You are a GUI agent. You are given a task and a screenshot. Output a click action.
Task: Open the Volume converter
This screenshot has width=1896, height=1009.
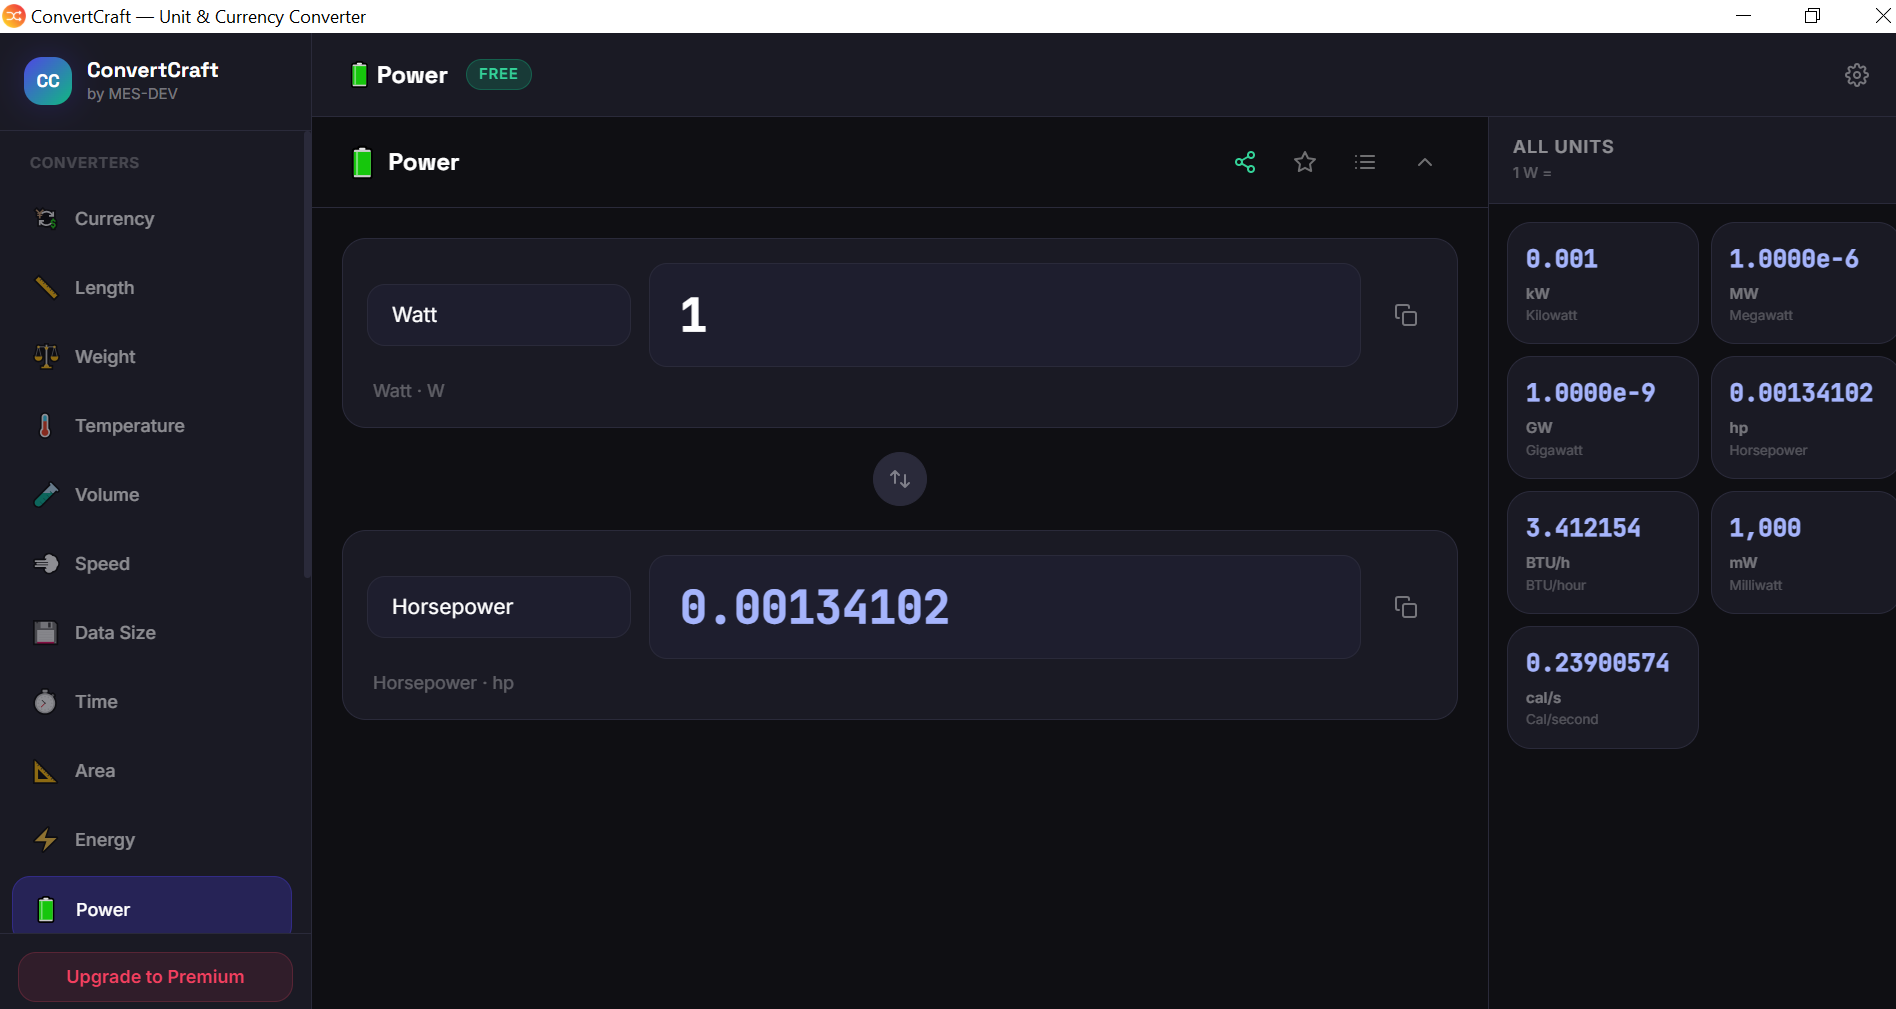[x=152, y=495]
